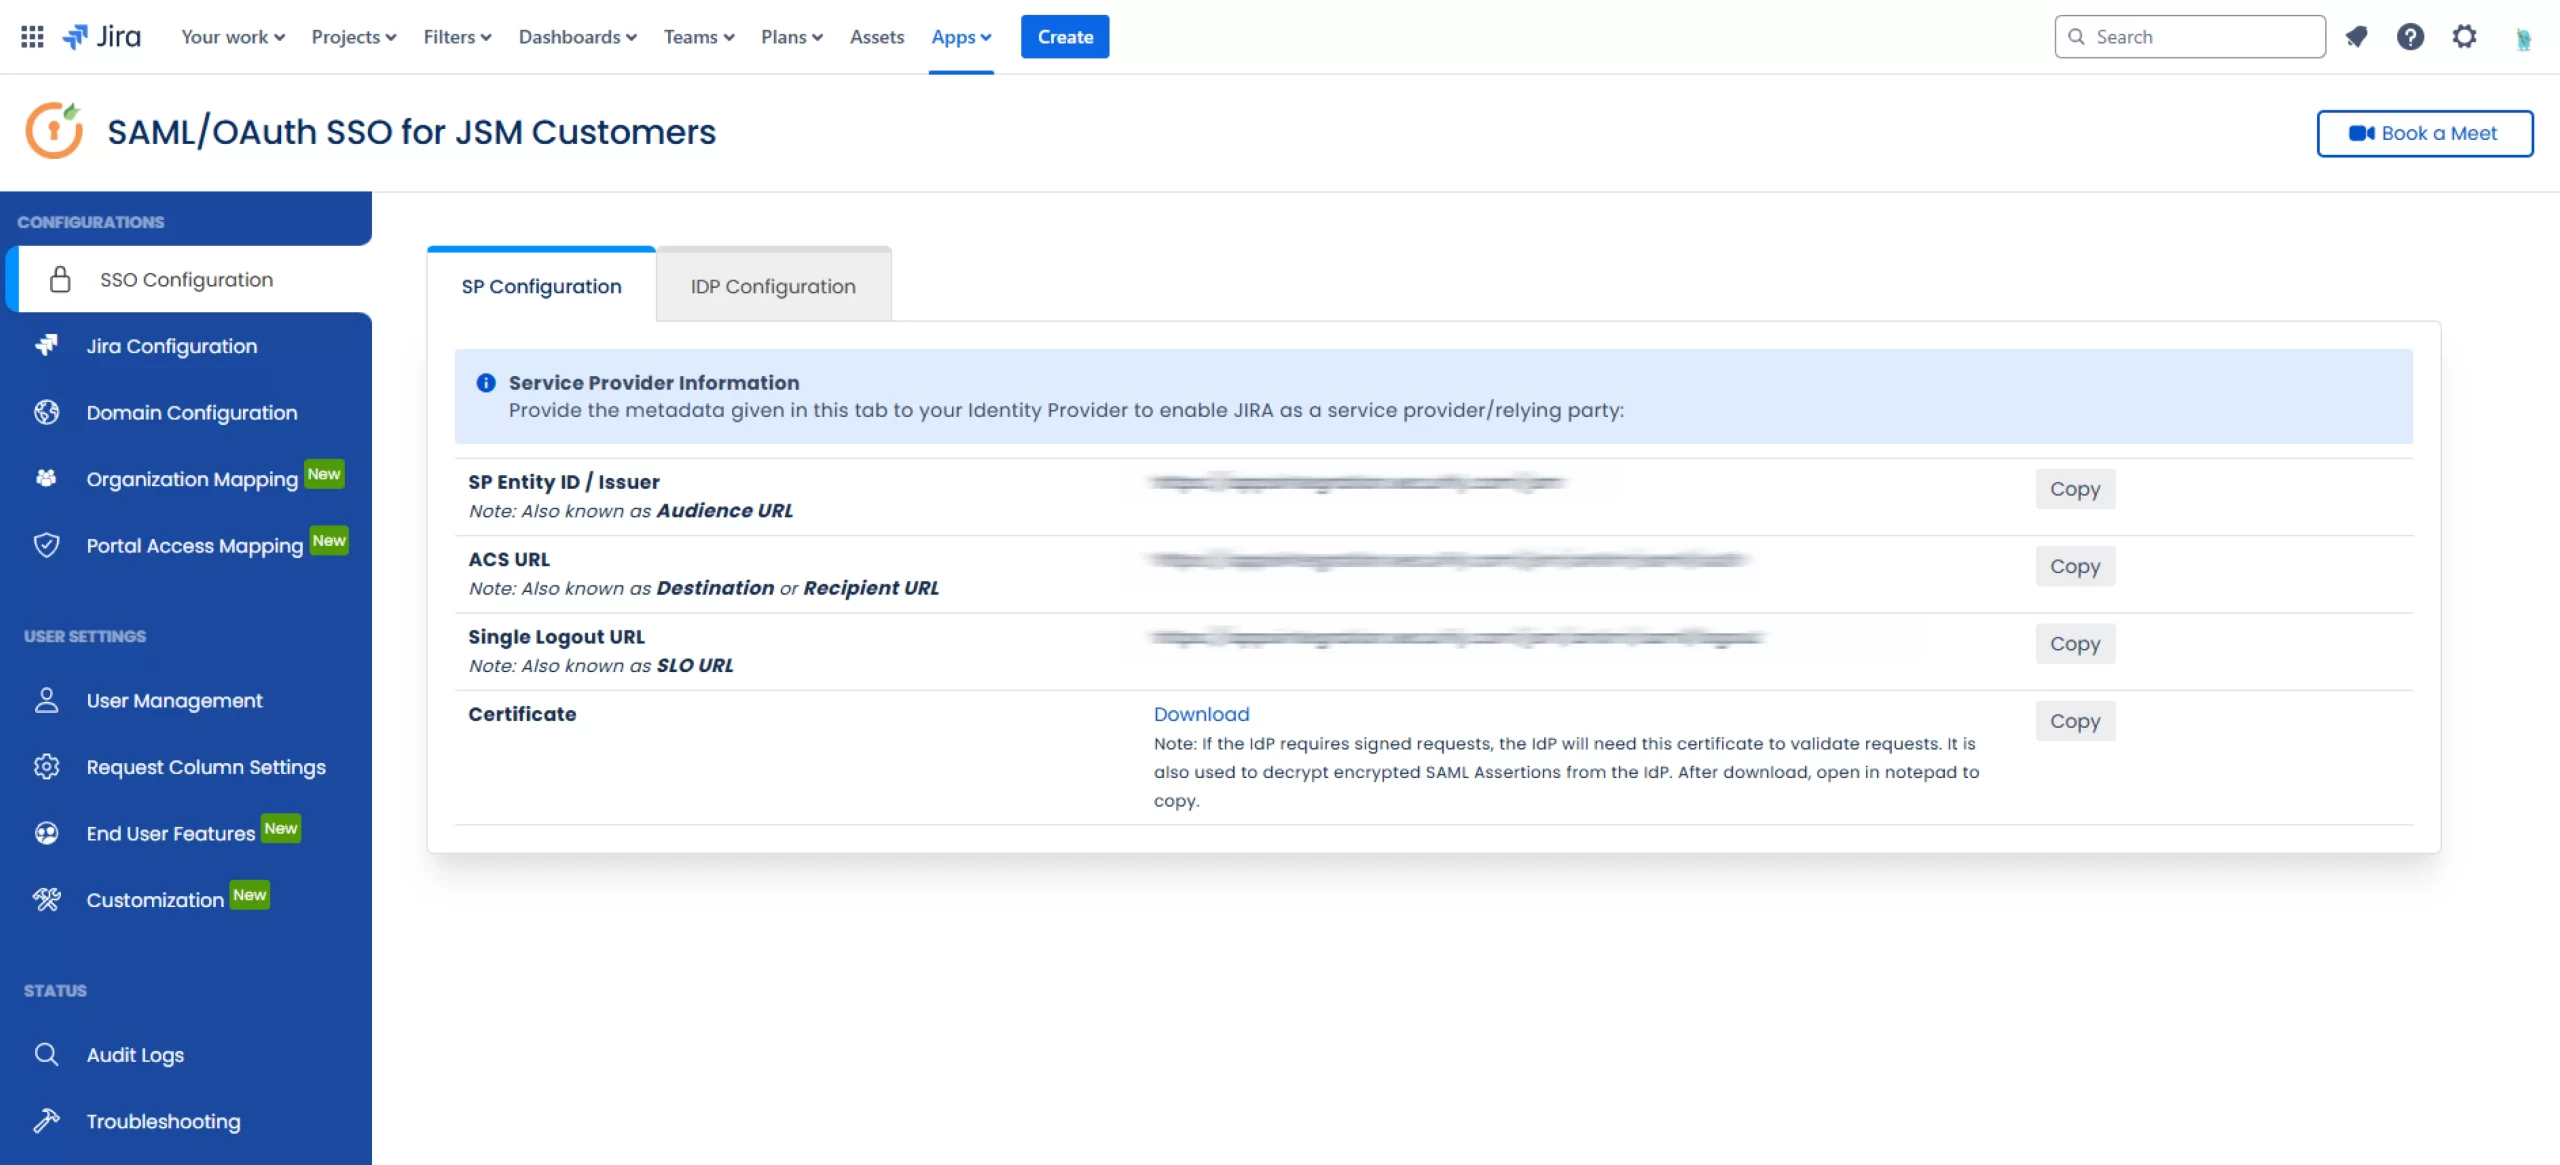Expand the Plans dropdown
Viewport: 2560px width, 1165px height.
pos(792,37)
